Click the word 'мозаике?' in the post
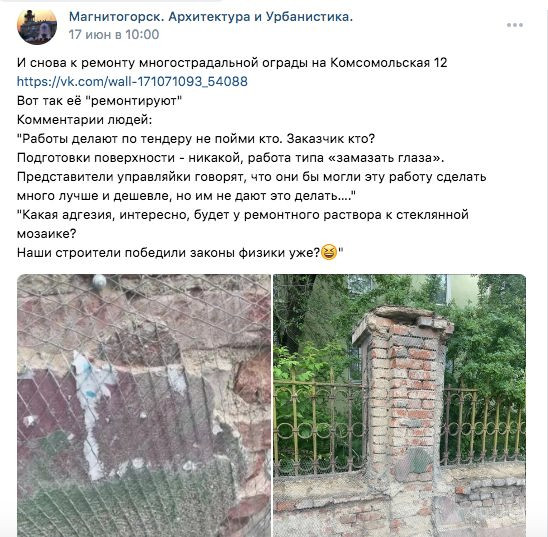Image resolution: width=548 pixels, height=537 pixels. tap(46, 234)
